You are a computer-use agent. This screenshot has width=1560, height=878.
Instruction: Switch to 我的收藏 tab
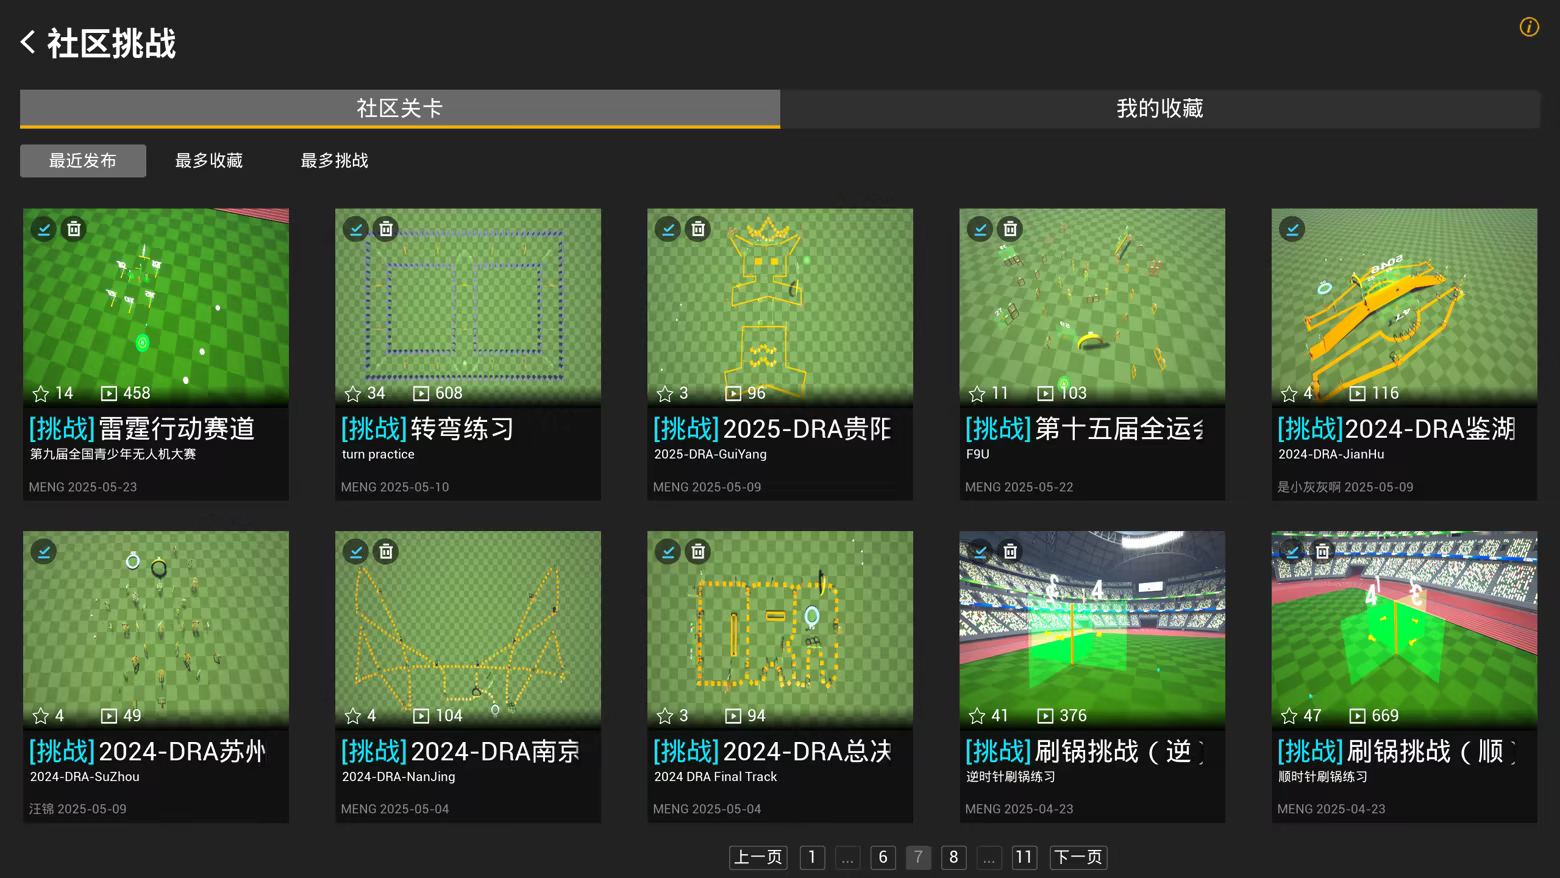1159,108
